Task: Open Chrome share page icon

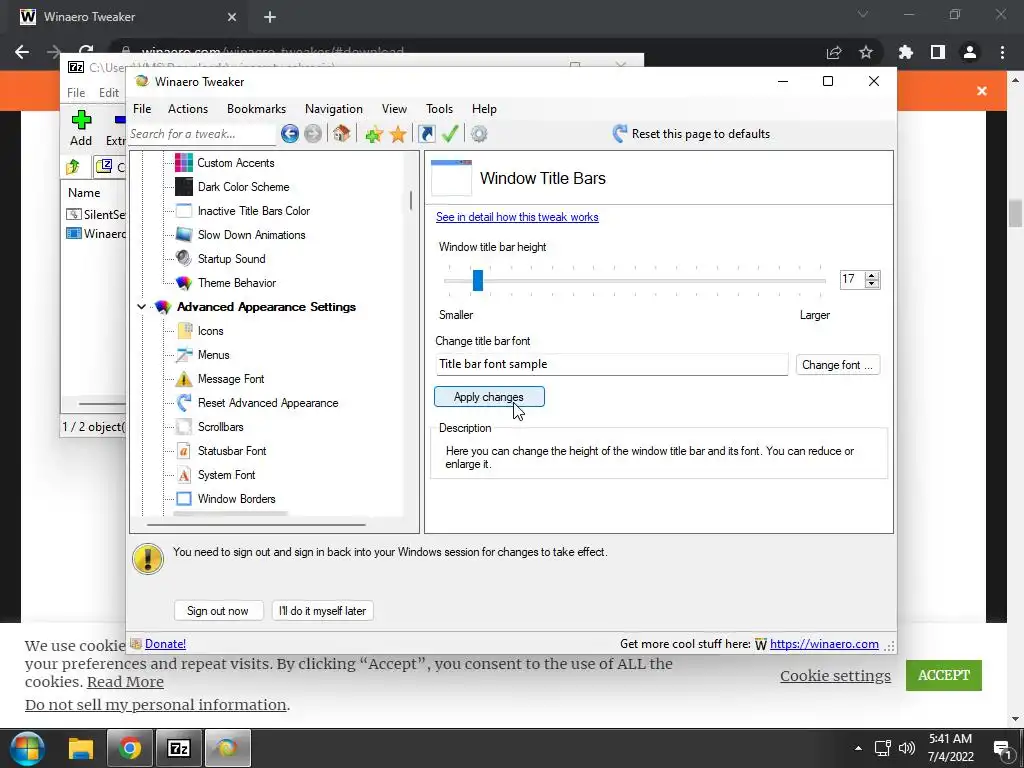Action: click(834, 52)
